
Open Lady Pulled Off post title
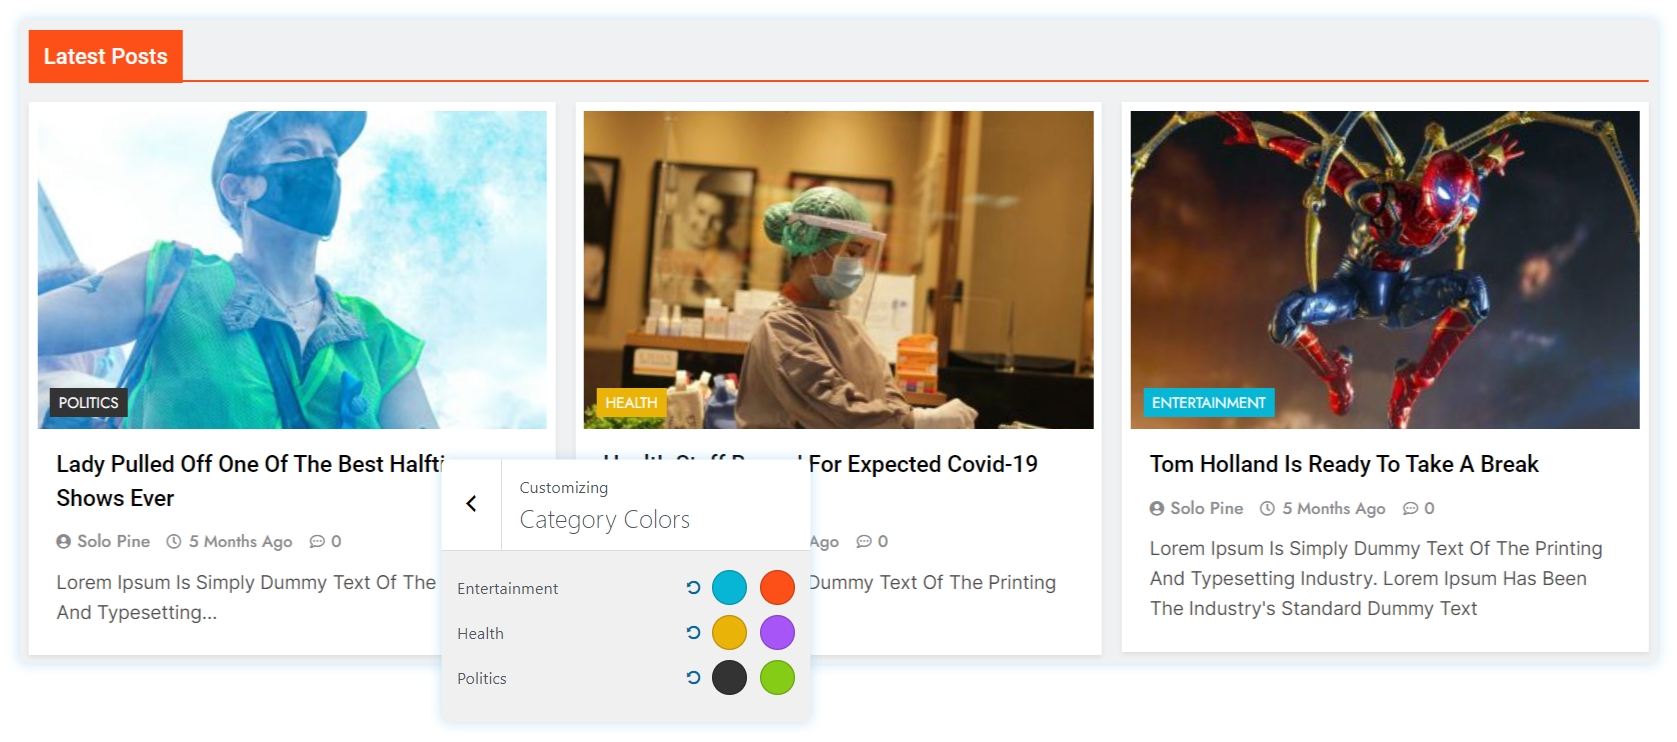(250, 481)
